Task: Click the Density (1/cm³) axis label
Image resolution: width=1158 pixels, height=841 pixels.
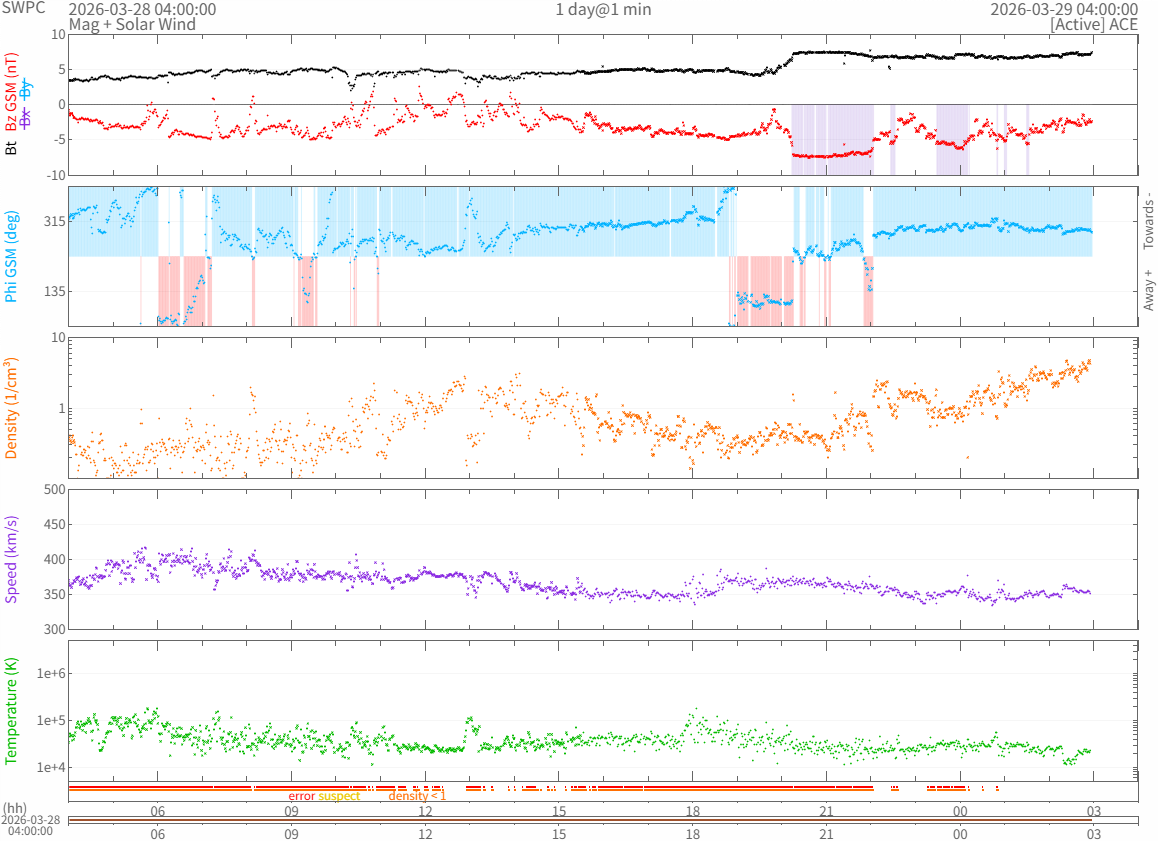Action: point(11,408)
